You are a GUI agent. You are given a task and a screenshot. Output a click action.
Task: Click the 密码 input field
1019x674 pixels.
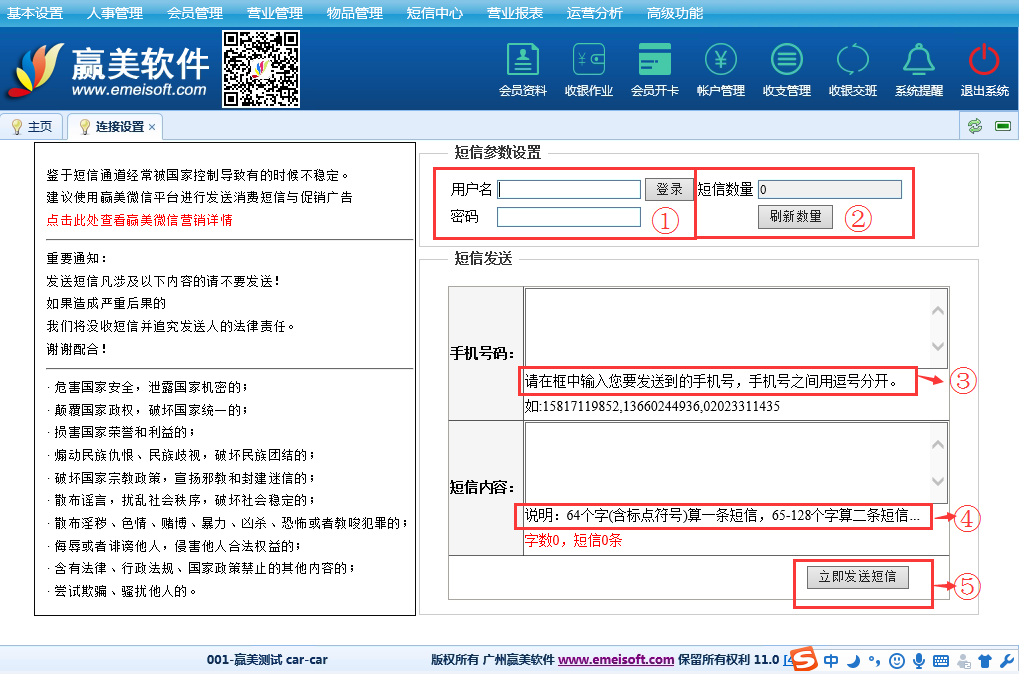pos(569,217)
